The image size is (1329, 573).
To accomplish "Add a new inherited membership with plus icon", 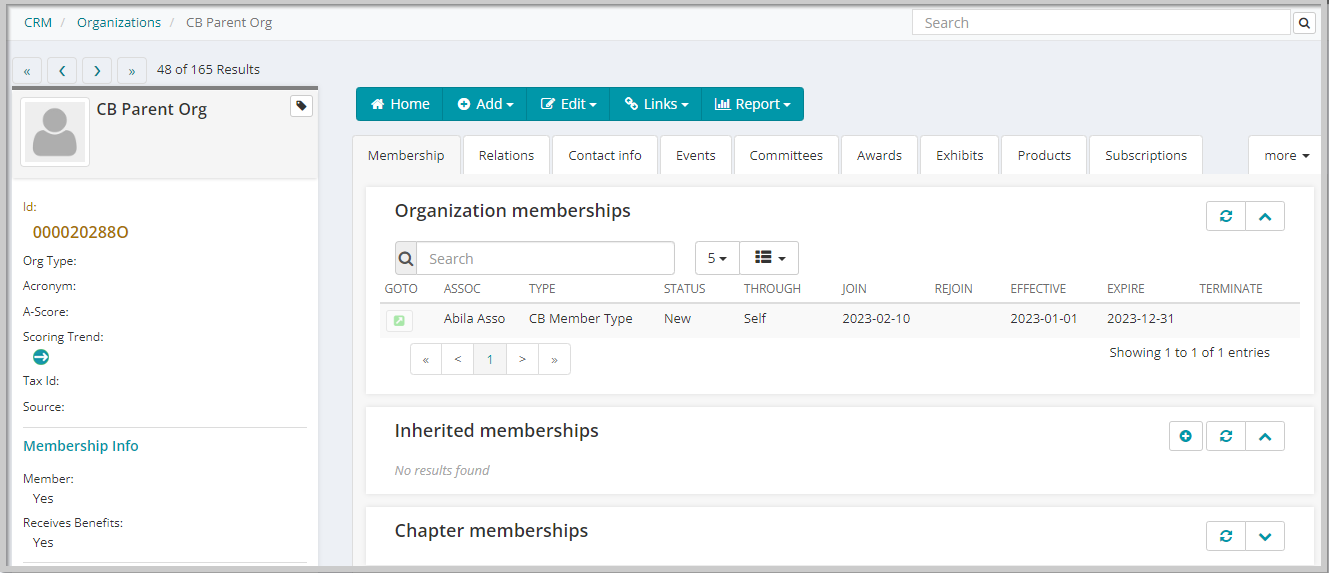I will 1185,436.
